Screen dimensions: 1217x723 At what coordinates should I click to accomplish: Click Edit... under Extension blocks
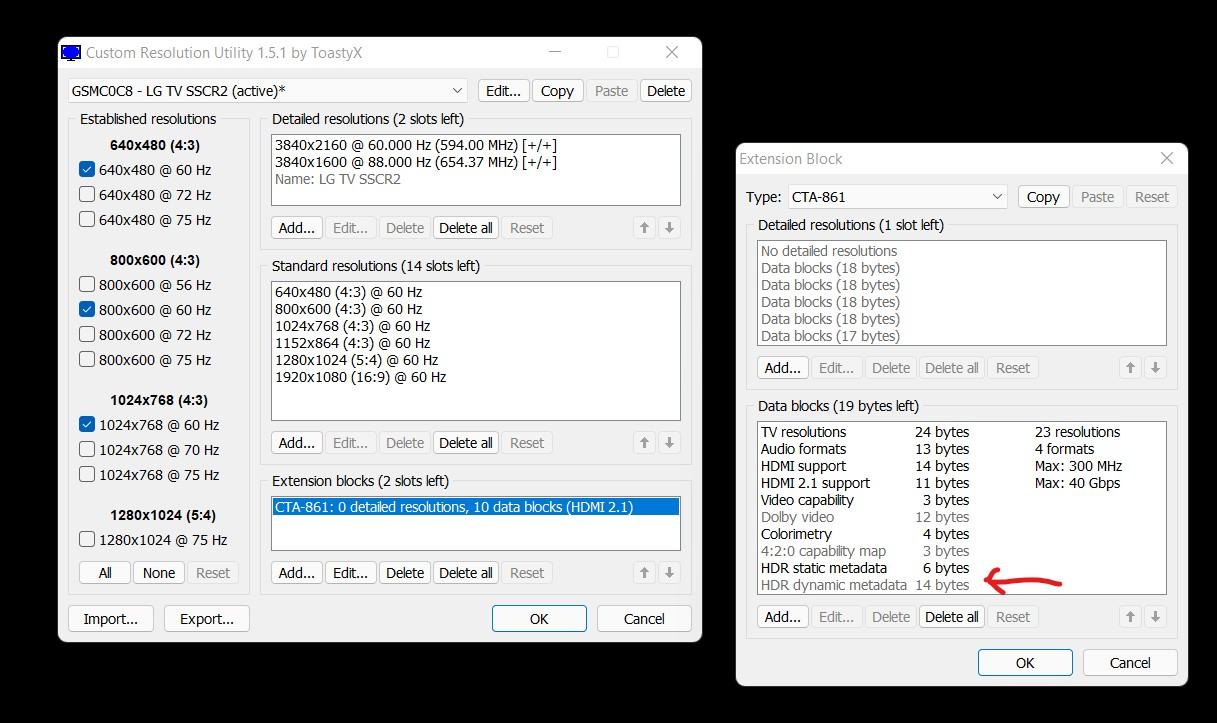click(x=350, y=573)
